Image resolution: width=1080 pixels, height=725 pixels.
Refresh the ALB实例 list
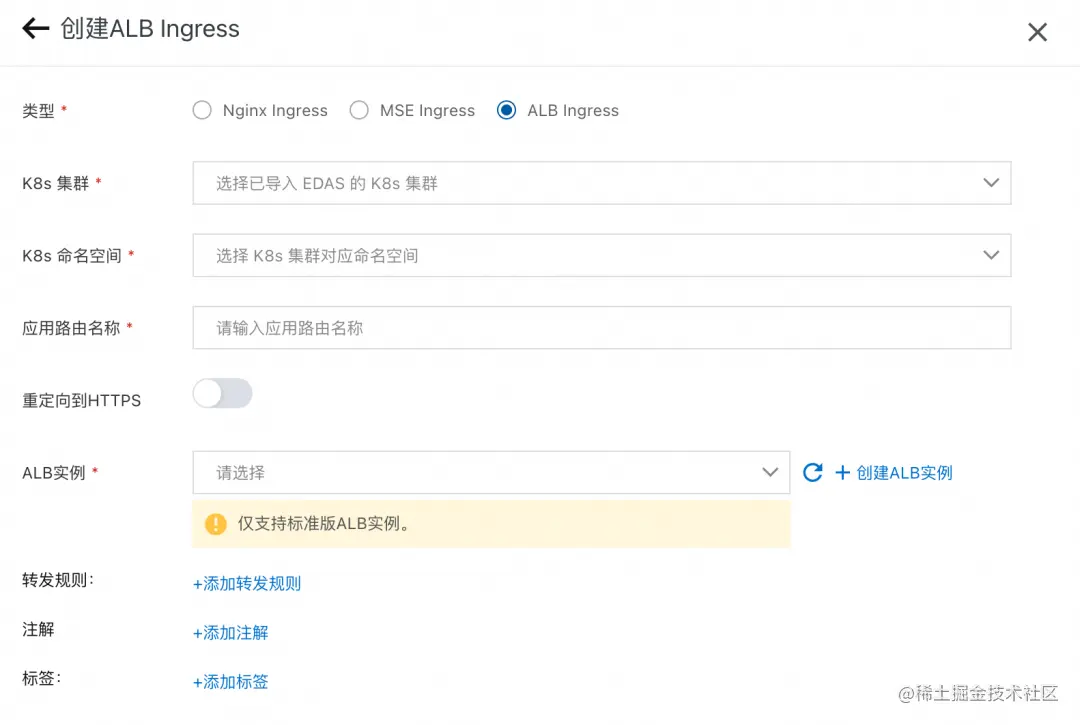[813, 472]
